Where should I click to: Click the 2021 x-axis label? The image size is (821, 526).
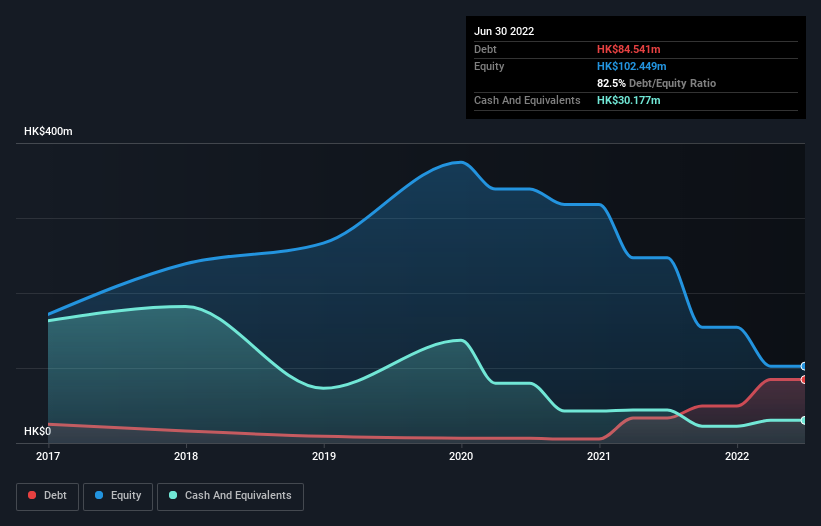(x=598, y=456)
